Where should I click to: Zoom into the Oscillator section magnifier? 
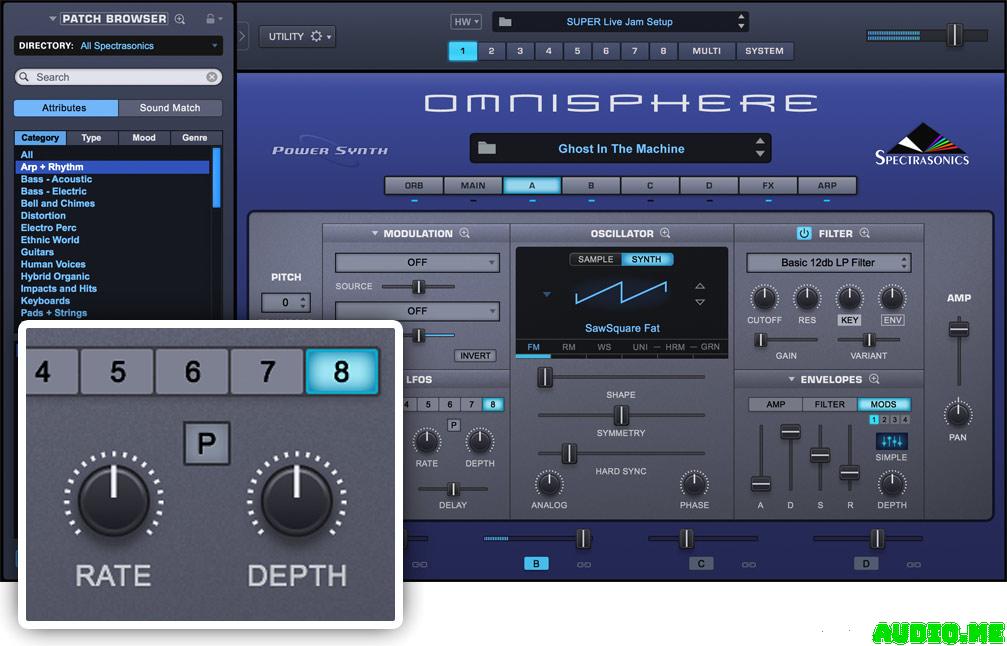665,233
